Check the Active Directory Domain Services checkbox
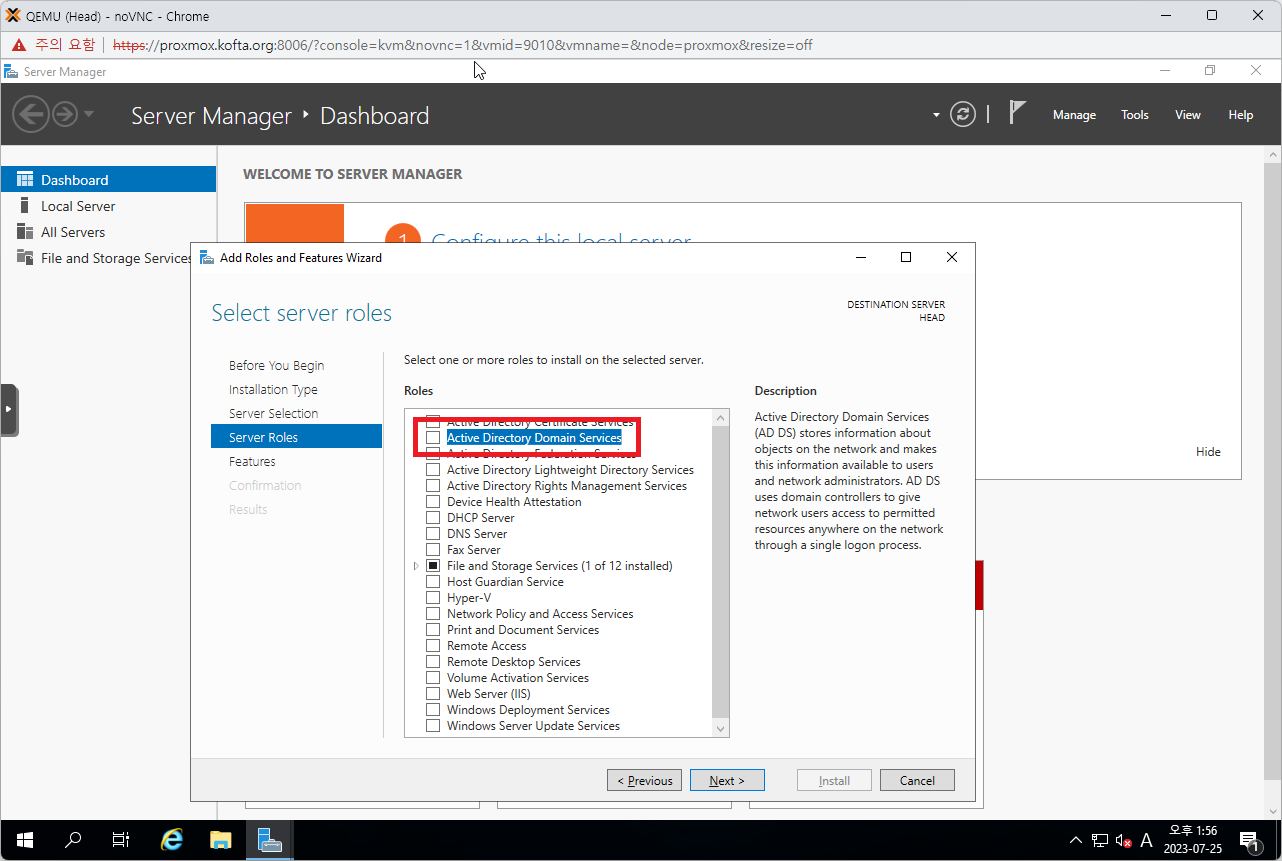The image size is (1282, 861). tap(433, 438)
